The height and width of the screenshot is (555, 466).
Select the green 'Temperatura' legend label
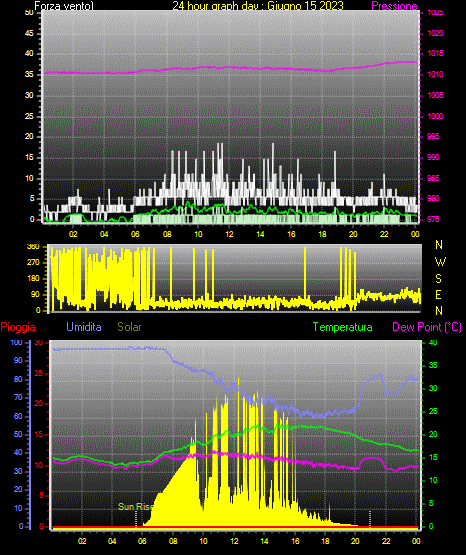343,327
